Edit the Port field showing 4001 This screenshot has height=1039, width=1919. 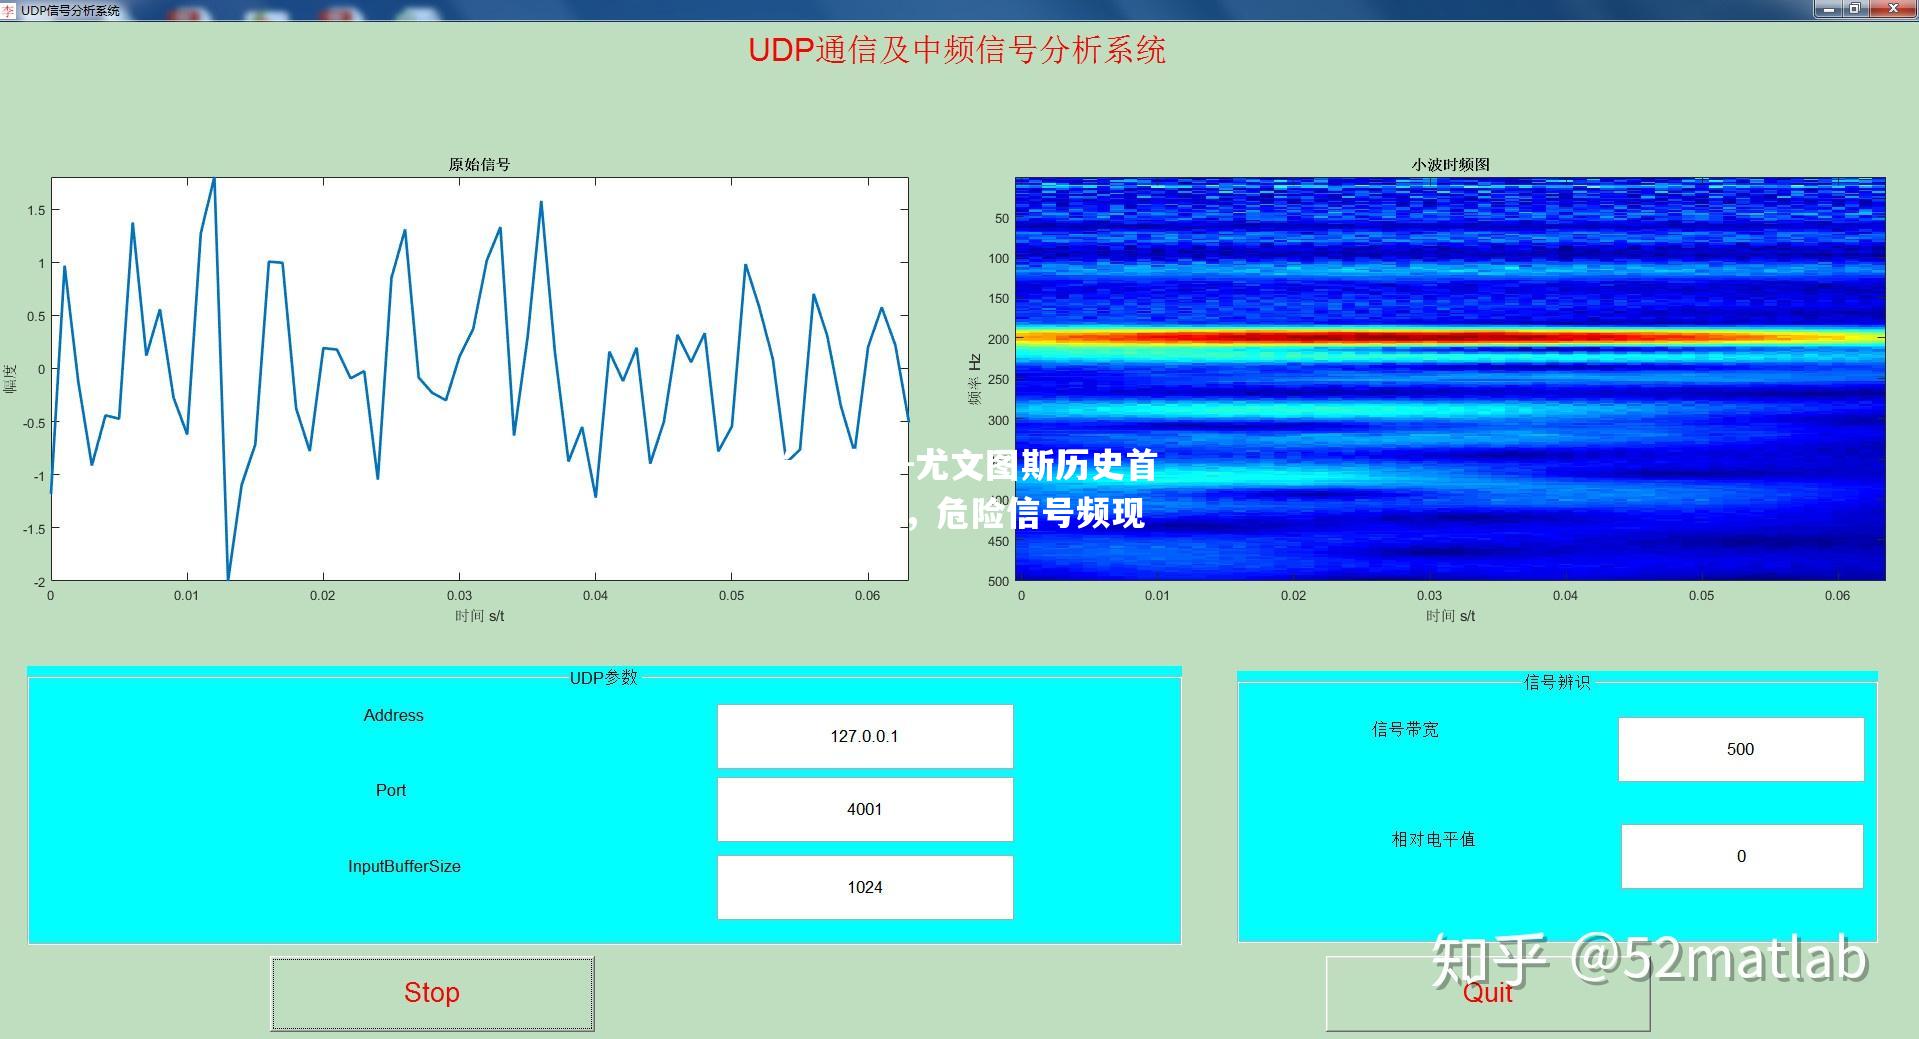(865, 809)
